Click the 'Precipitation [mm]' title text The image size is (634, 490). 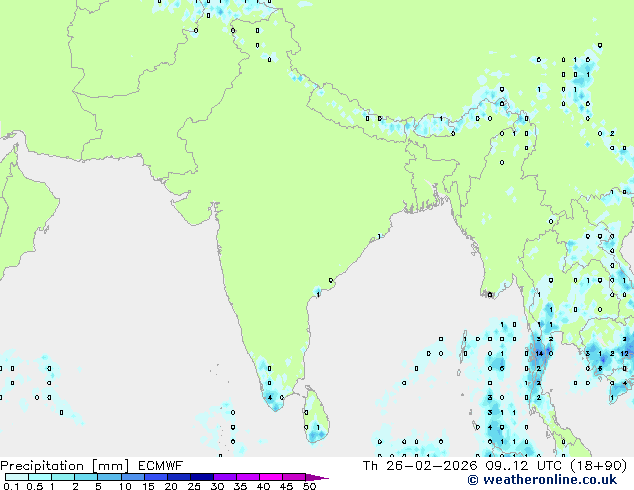[65, 466]
